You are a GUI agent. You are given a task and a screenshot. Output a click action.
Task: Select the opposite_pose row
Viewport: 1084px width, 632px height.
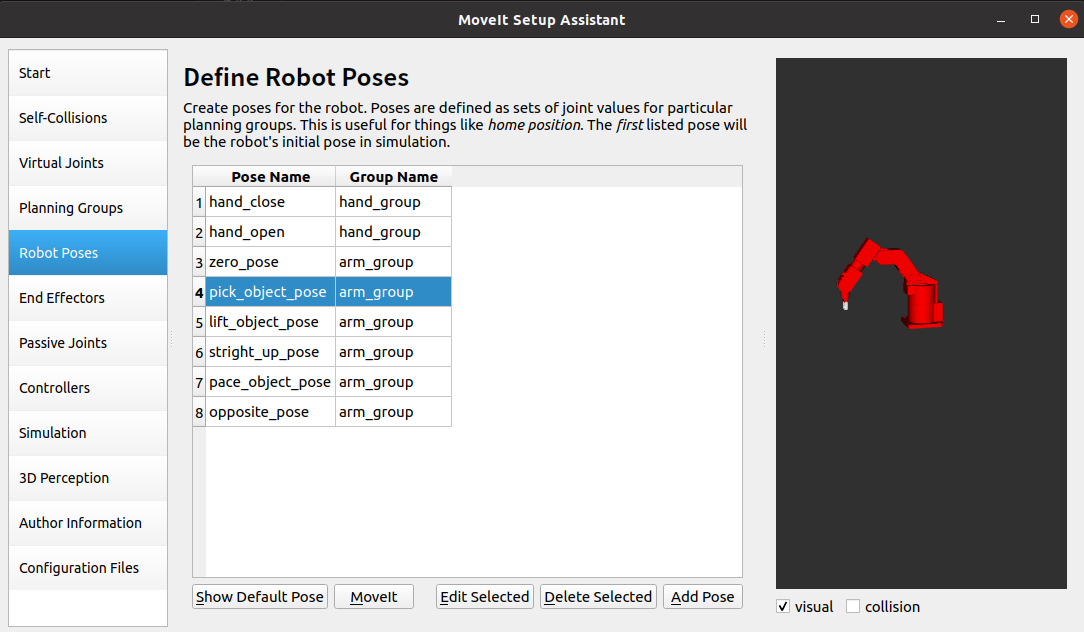coord(270,412)
